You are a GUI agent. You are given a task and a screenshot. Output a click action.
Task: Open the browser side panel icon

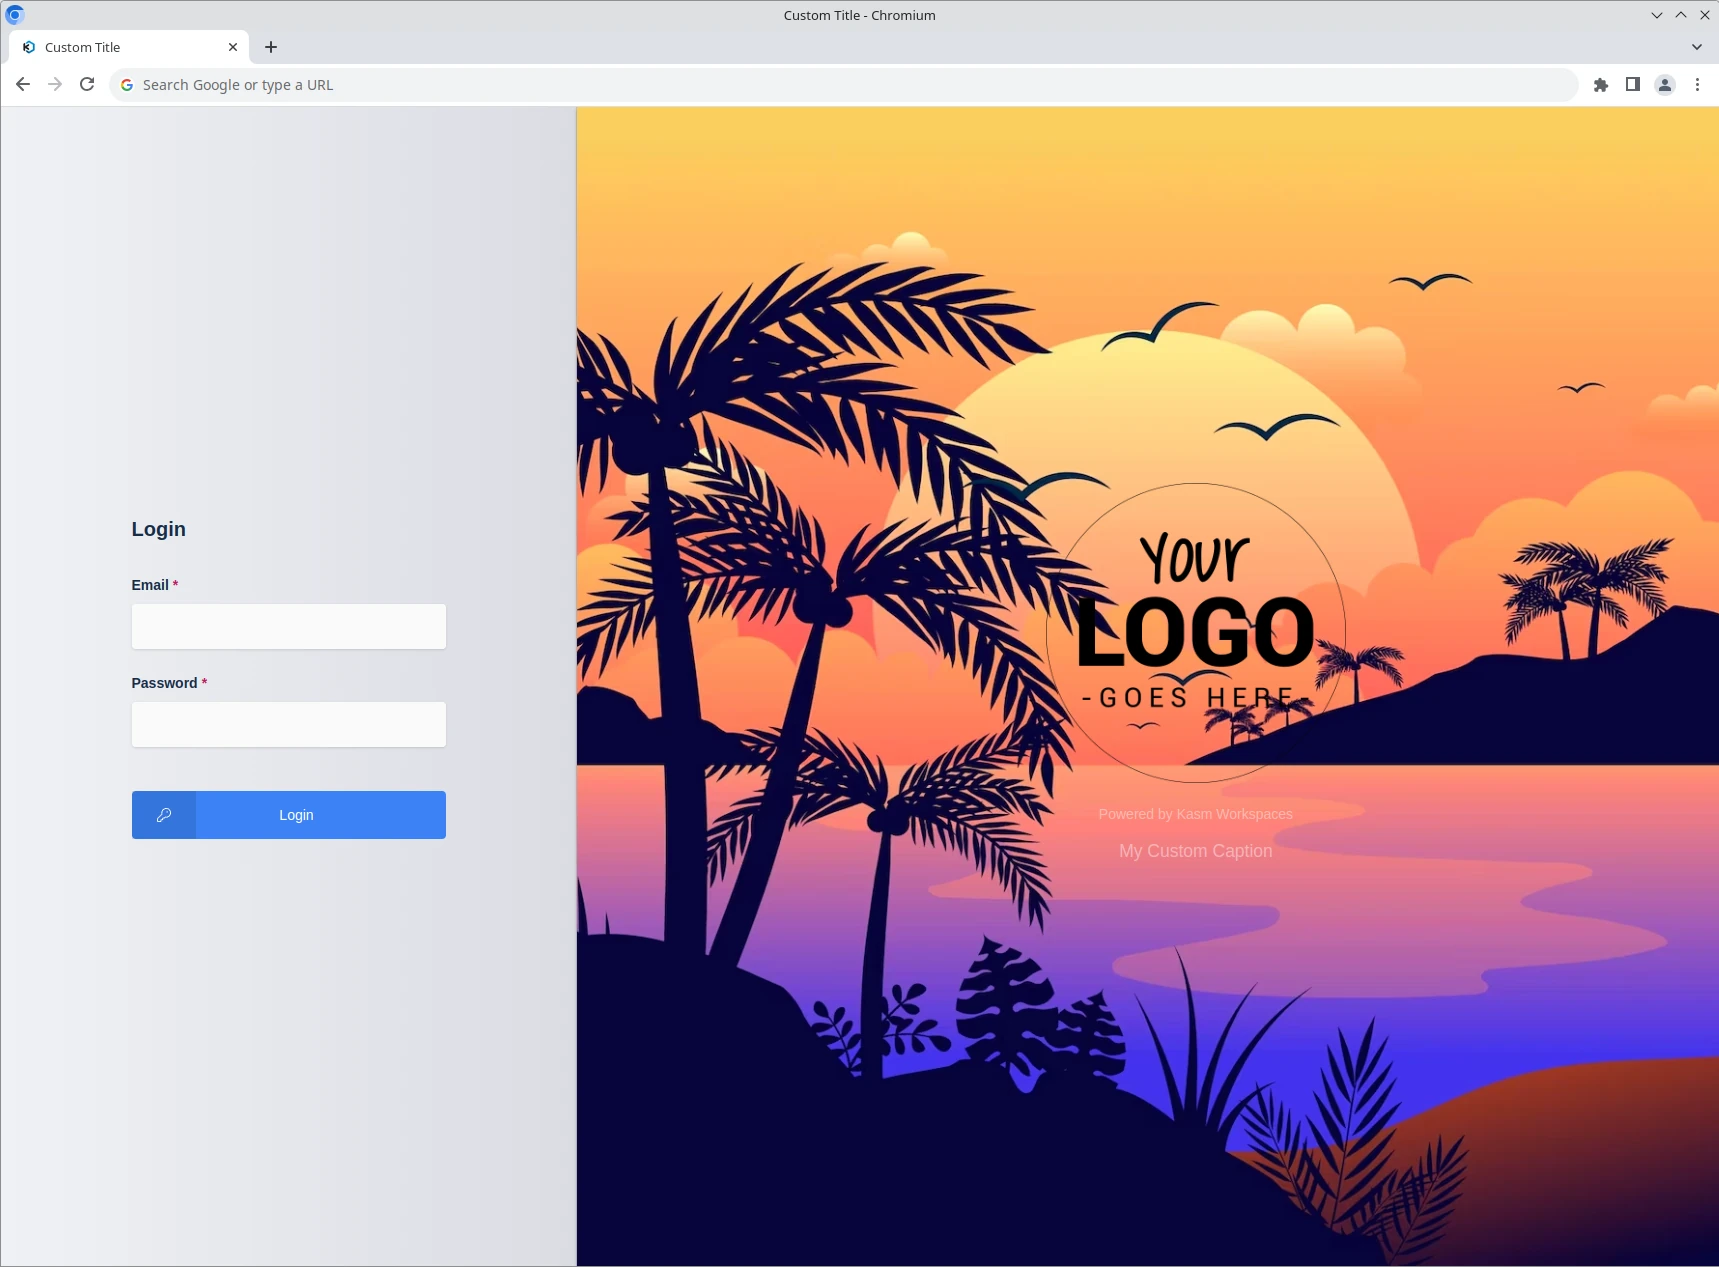(1632, 84)
